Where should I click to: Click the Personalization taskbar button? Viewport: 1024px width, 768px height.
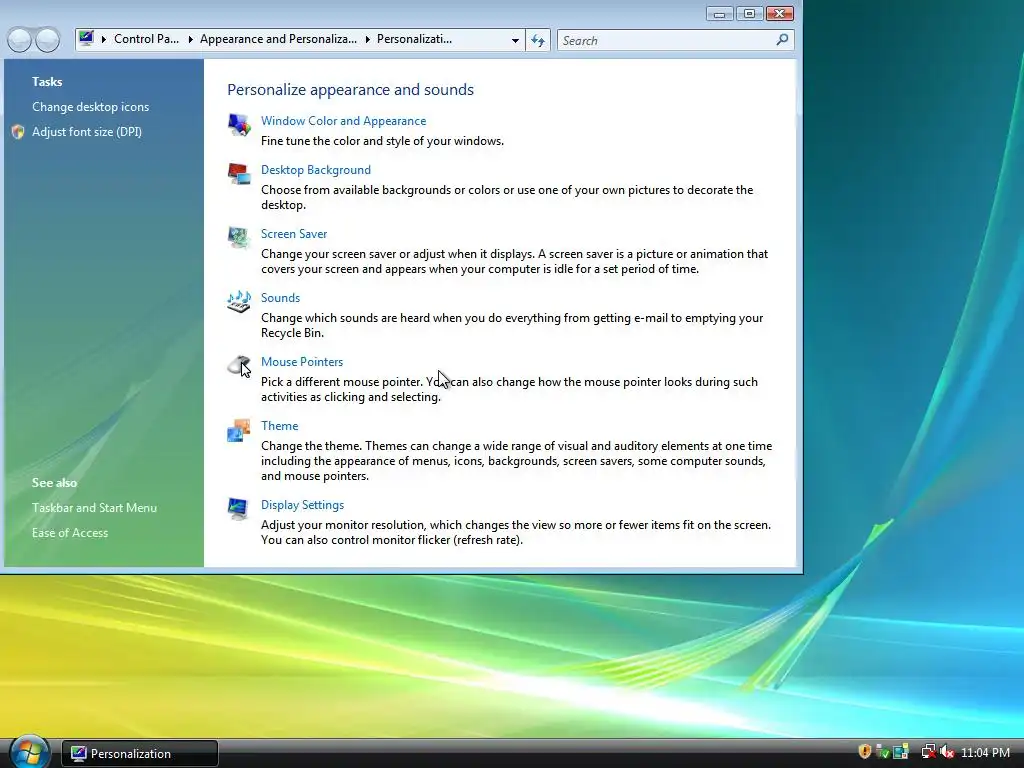click(x=140, y=753)
